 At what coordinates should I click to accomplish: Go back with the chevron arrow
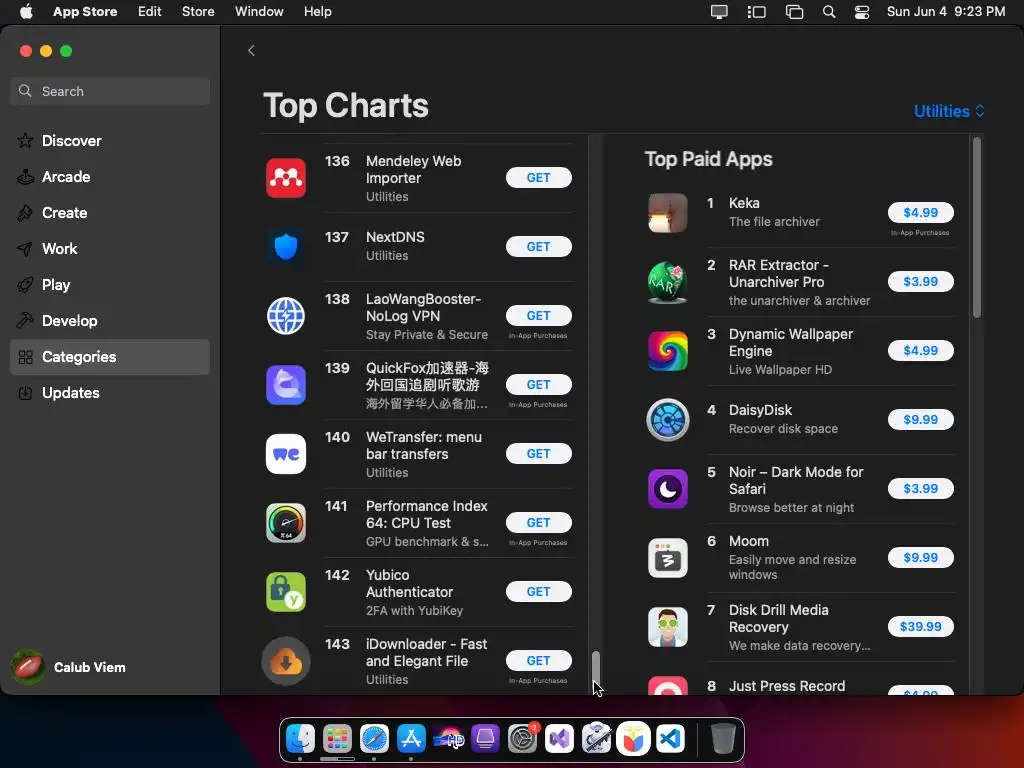[251, 50]
